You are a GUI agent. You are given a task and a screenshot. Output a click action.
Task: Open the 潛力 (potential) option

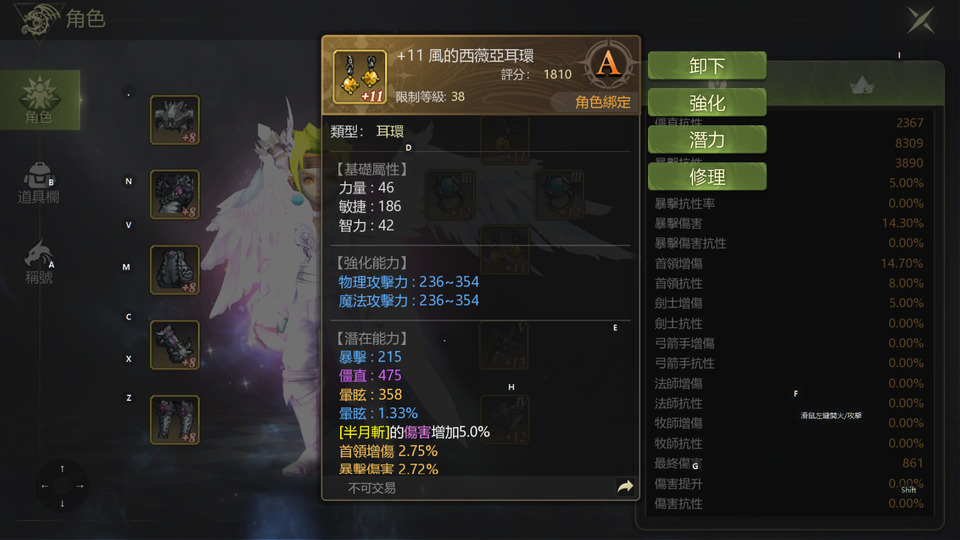coord(707,140)
